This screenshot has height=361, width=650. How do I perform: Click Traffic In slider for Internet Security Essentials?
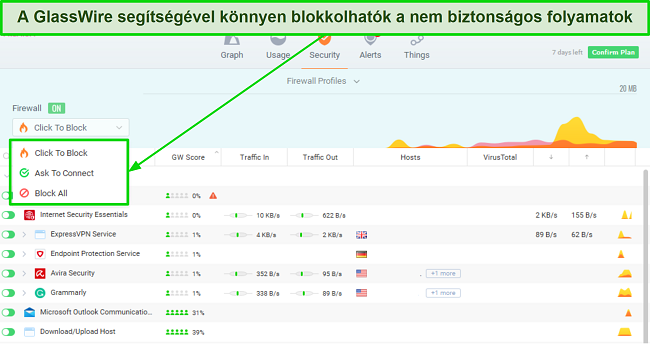[238, 216]
